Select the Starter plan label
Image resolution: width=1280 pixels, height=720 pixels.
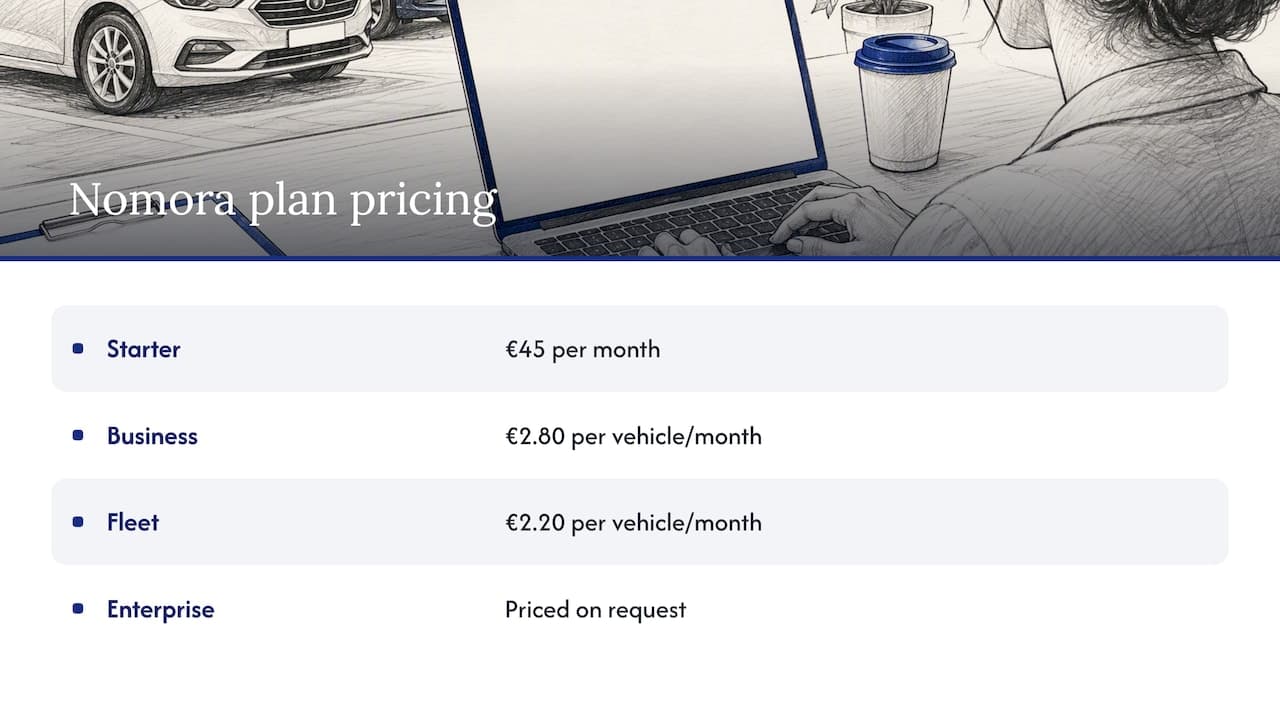pyautogui.click(x=144, y=349)
